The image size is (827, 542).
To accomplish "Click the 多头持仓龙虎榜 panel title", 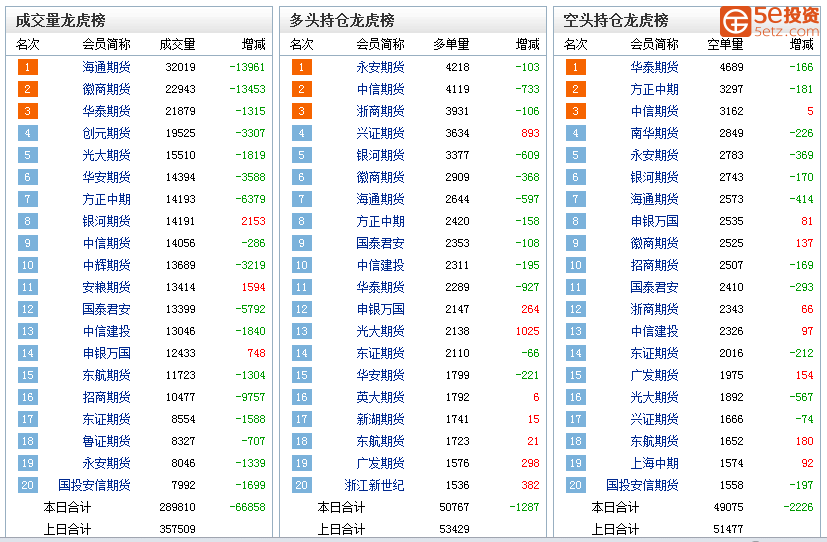I will click(x=341, y=21).
